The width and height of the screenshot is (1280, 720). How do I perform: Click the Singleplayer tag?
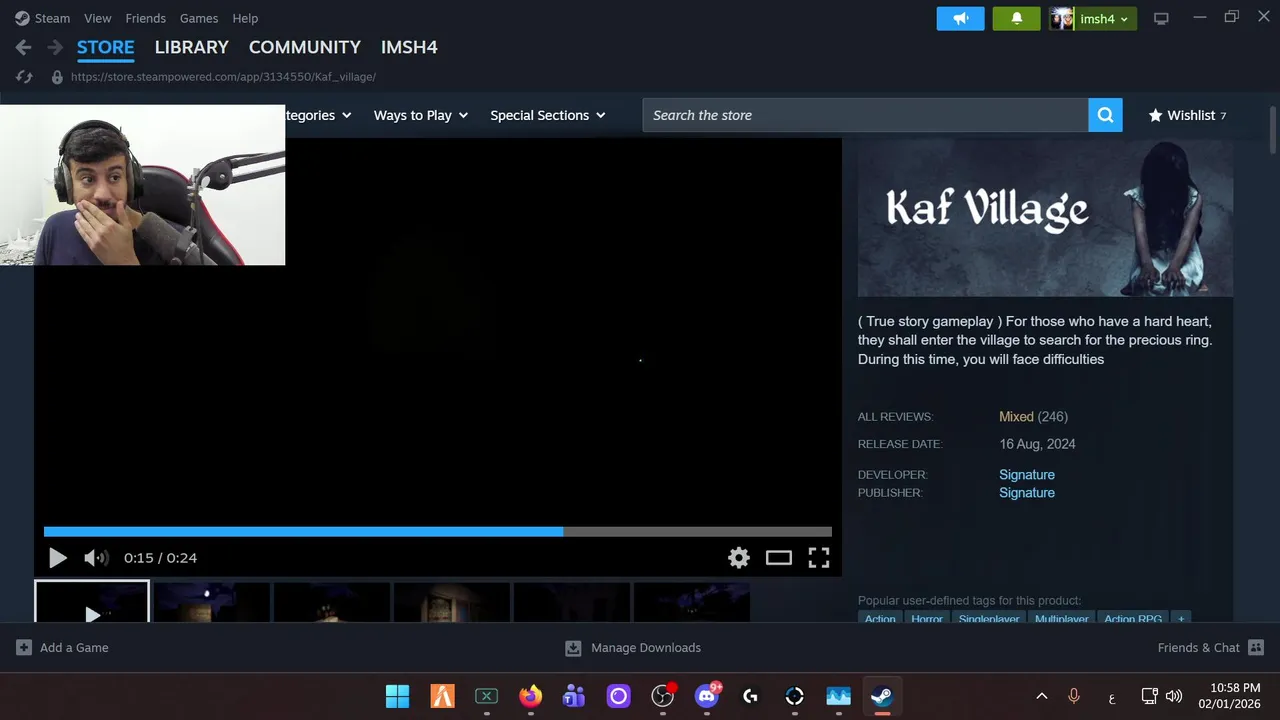[989, 618]
